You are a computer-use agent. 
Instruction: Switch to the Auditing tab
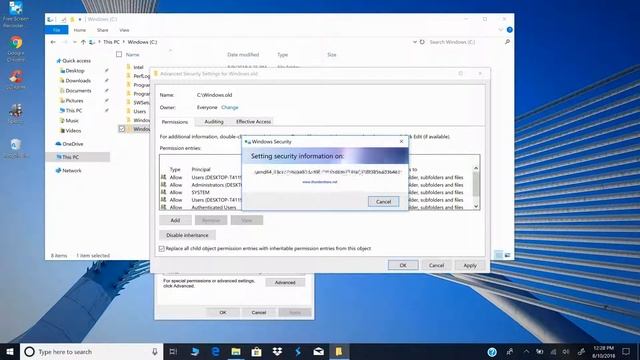(213, 122)
